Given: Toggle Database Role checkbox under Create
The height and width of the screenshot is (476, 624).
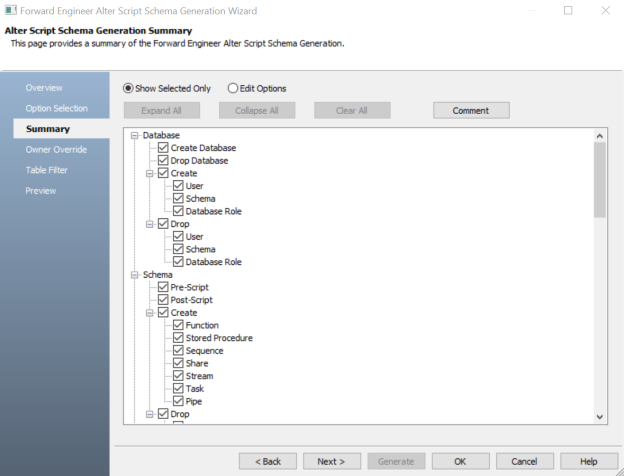Looking at the screenshot, I should click(x=178, y=211).
